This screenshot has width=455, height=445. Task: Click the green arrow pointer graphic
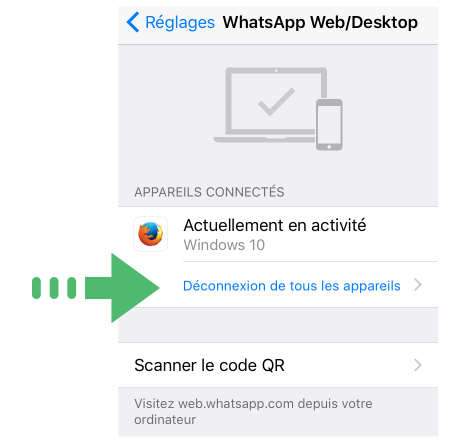[122, 288]
